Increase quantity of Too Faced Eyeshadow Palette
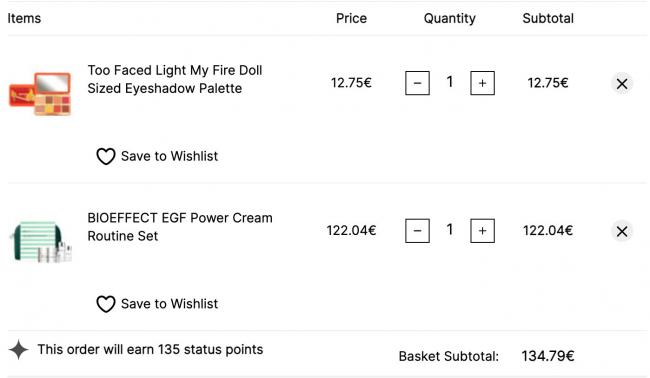Viewport: 650px width, 378px height. 482,83
